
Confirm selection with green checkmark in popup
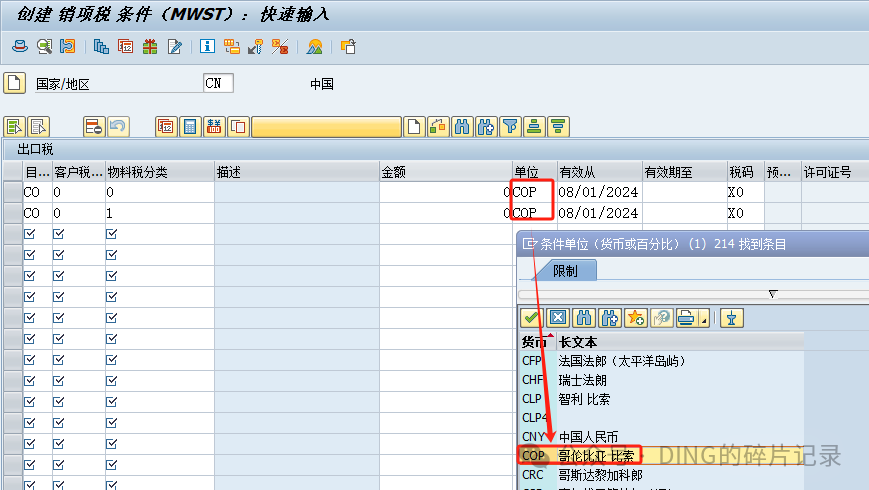click(531, 318)
